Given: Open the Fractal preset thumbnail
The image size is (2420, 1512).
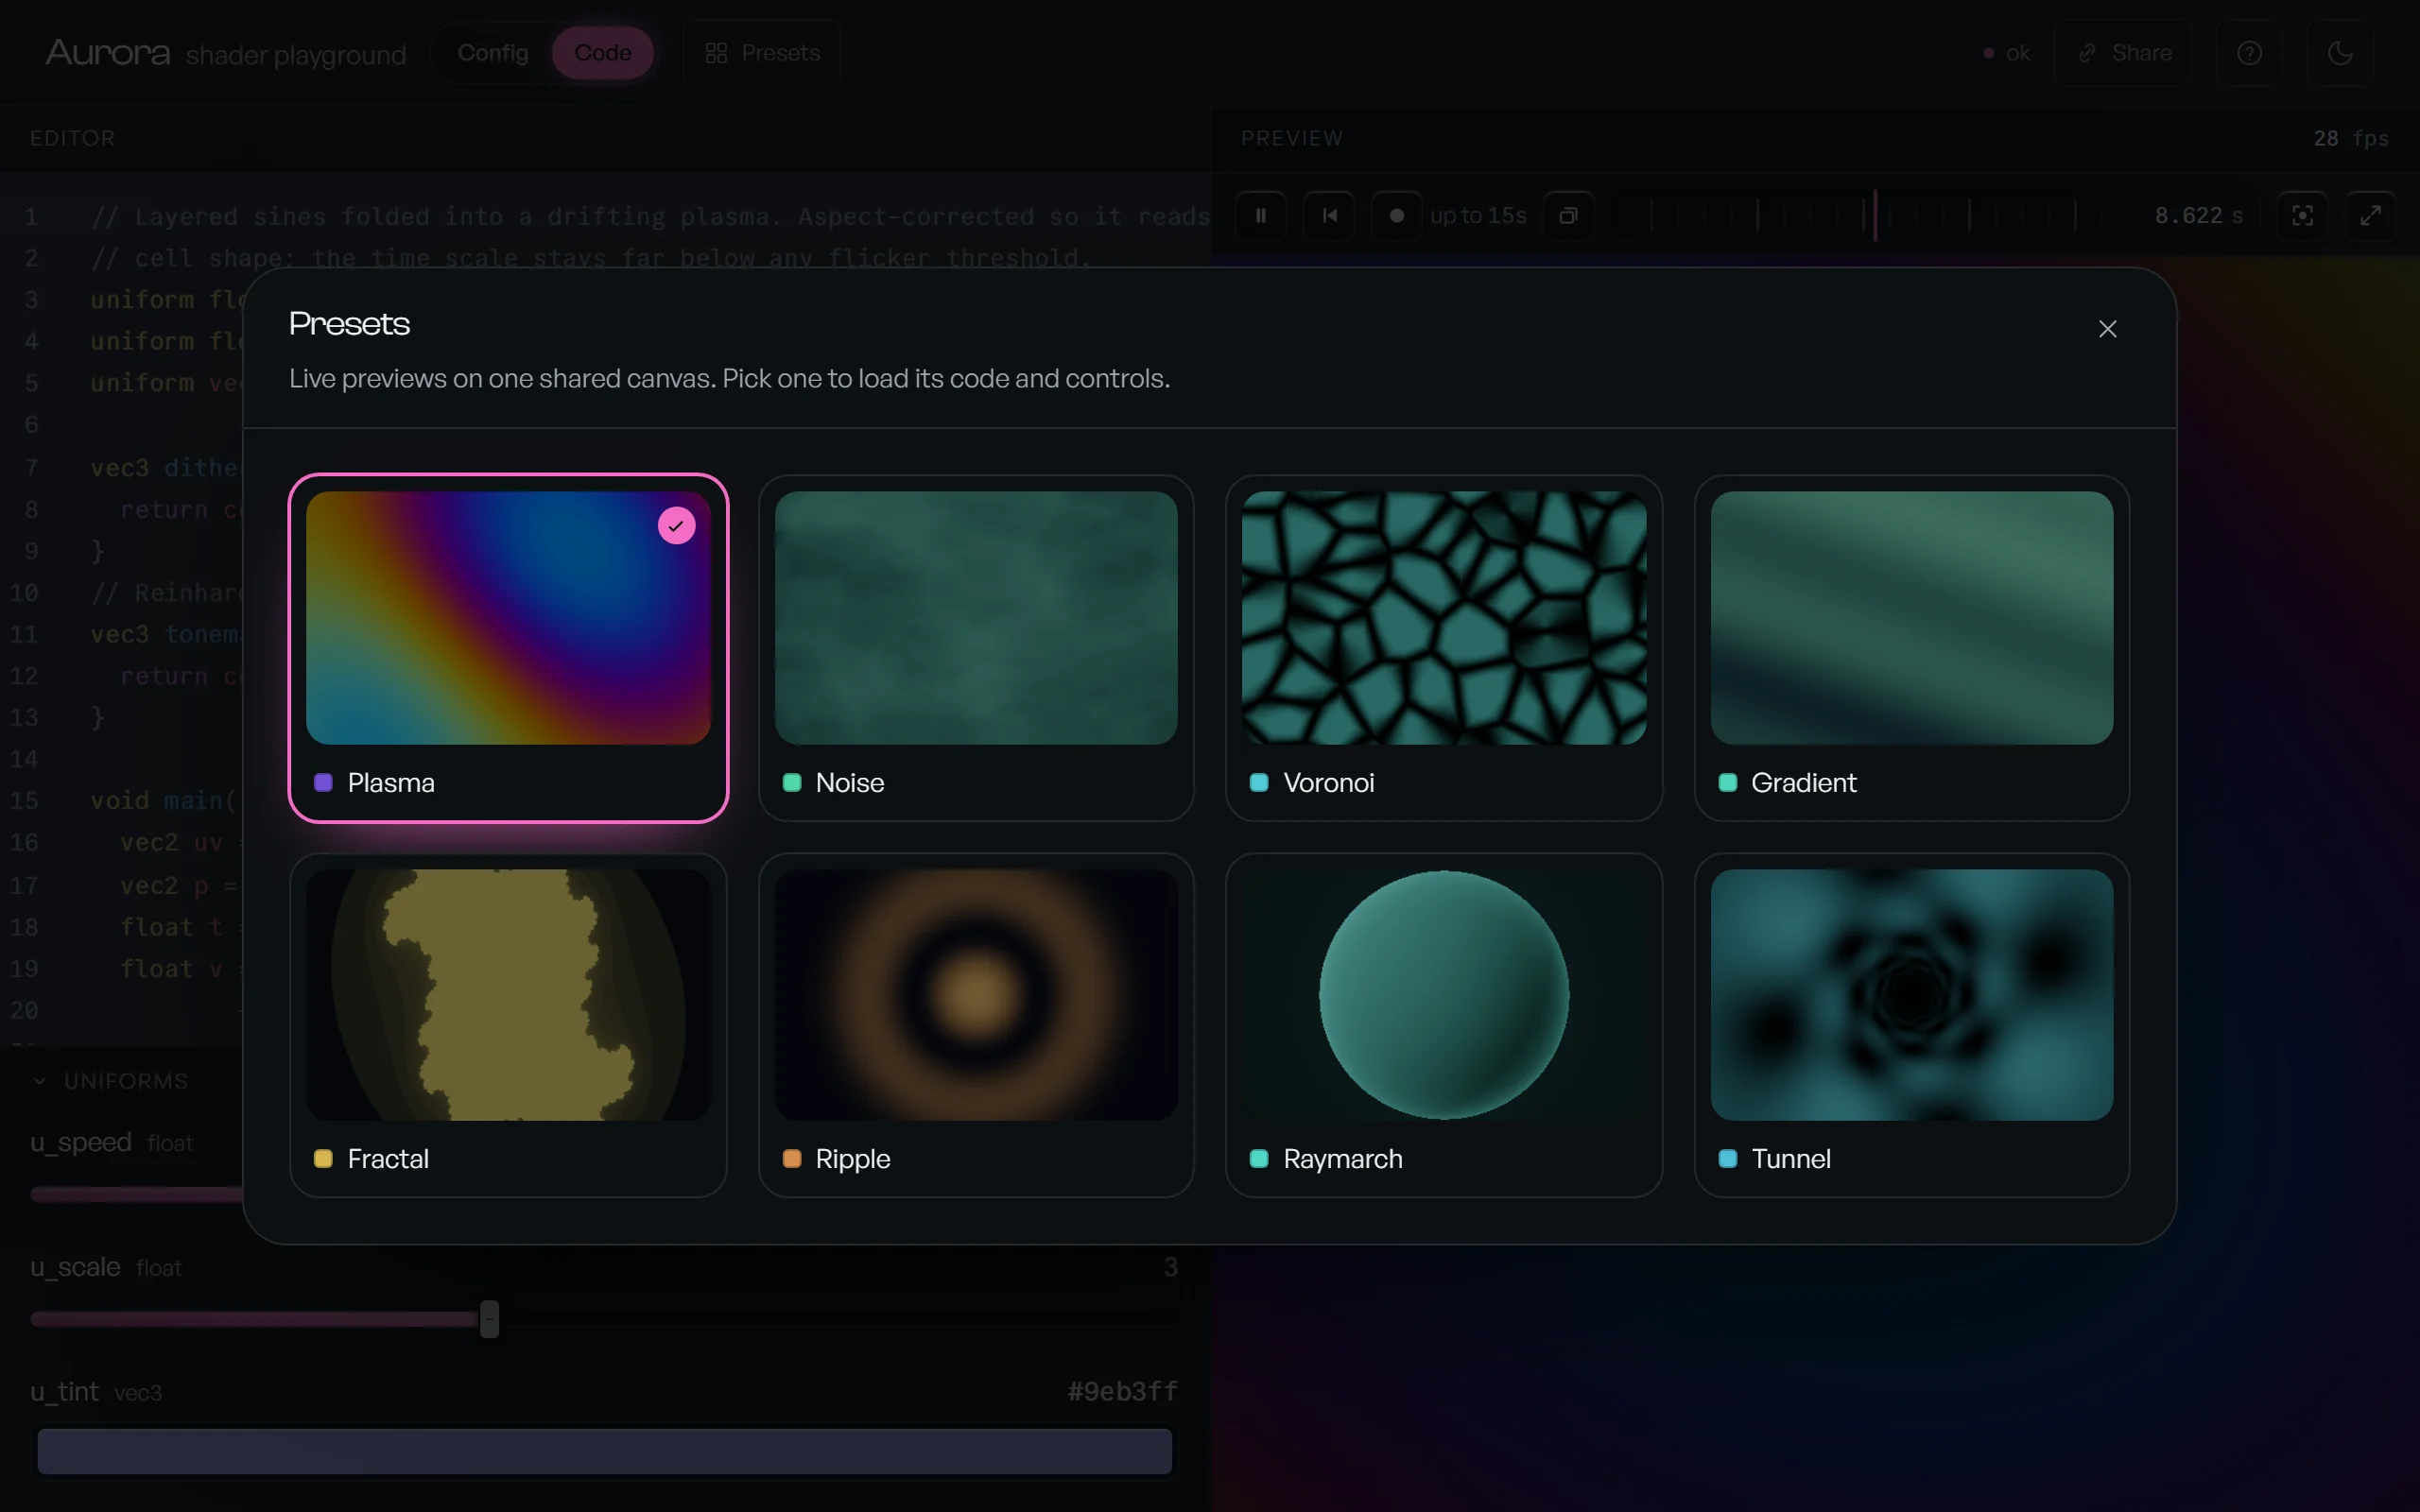Looking at the screenshot, I should tap(508, 994).
